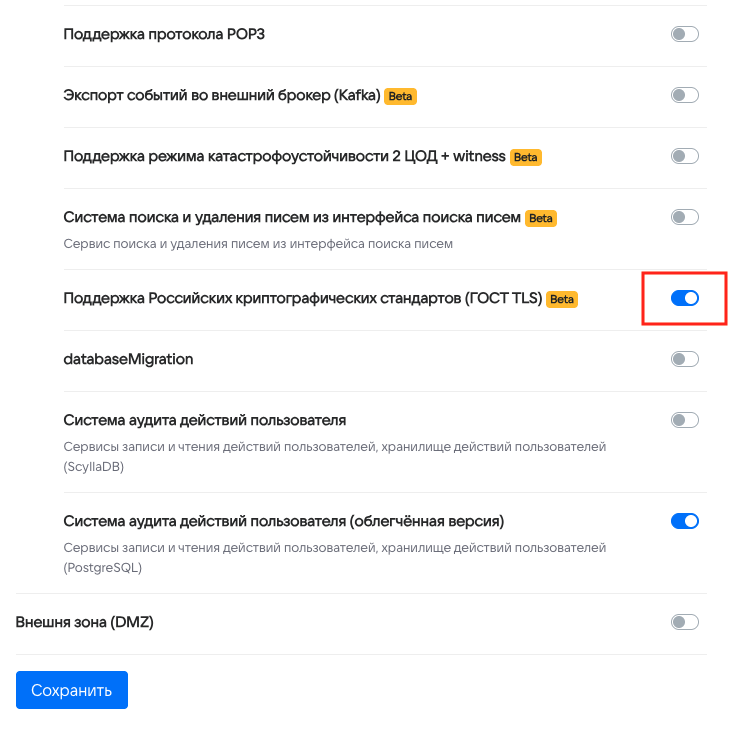The width and height of the screenshot is (736, 732).
Task: Click the Экспорт событий во внешний брокер label
Action: tap(221, 96)
